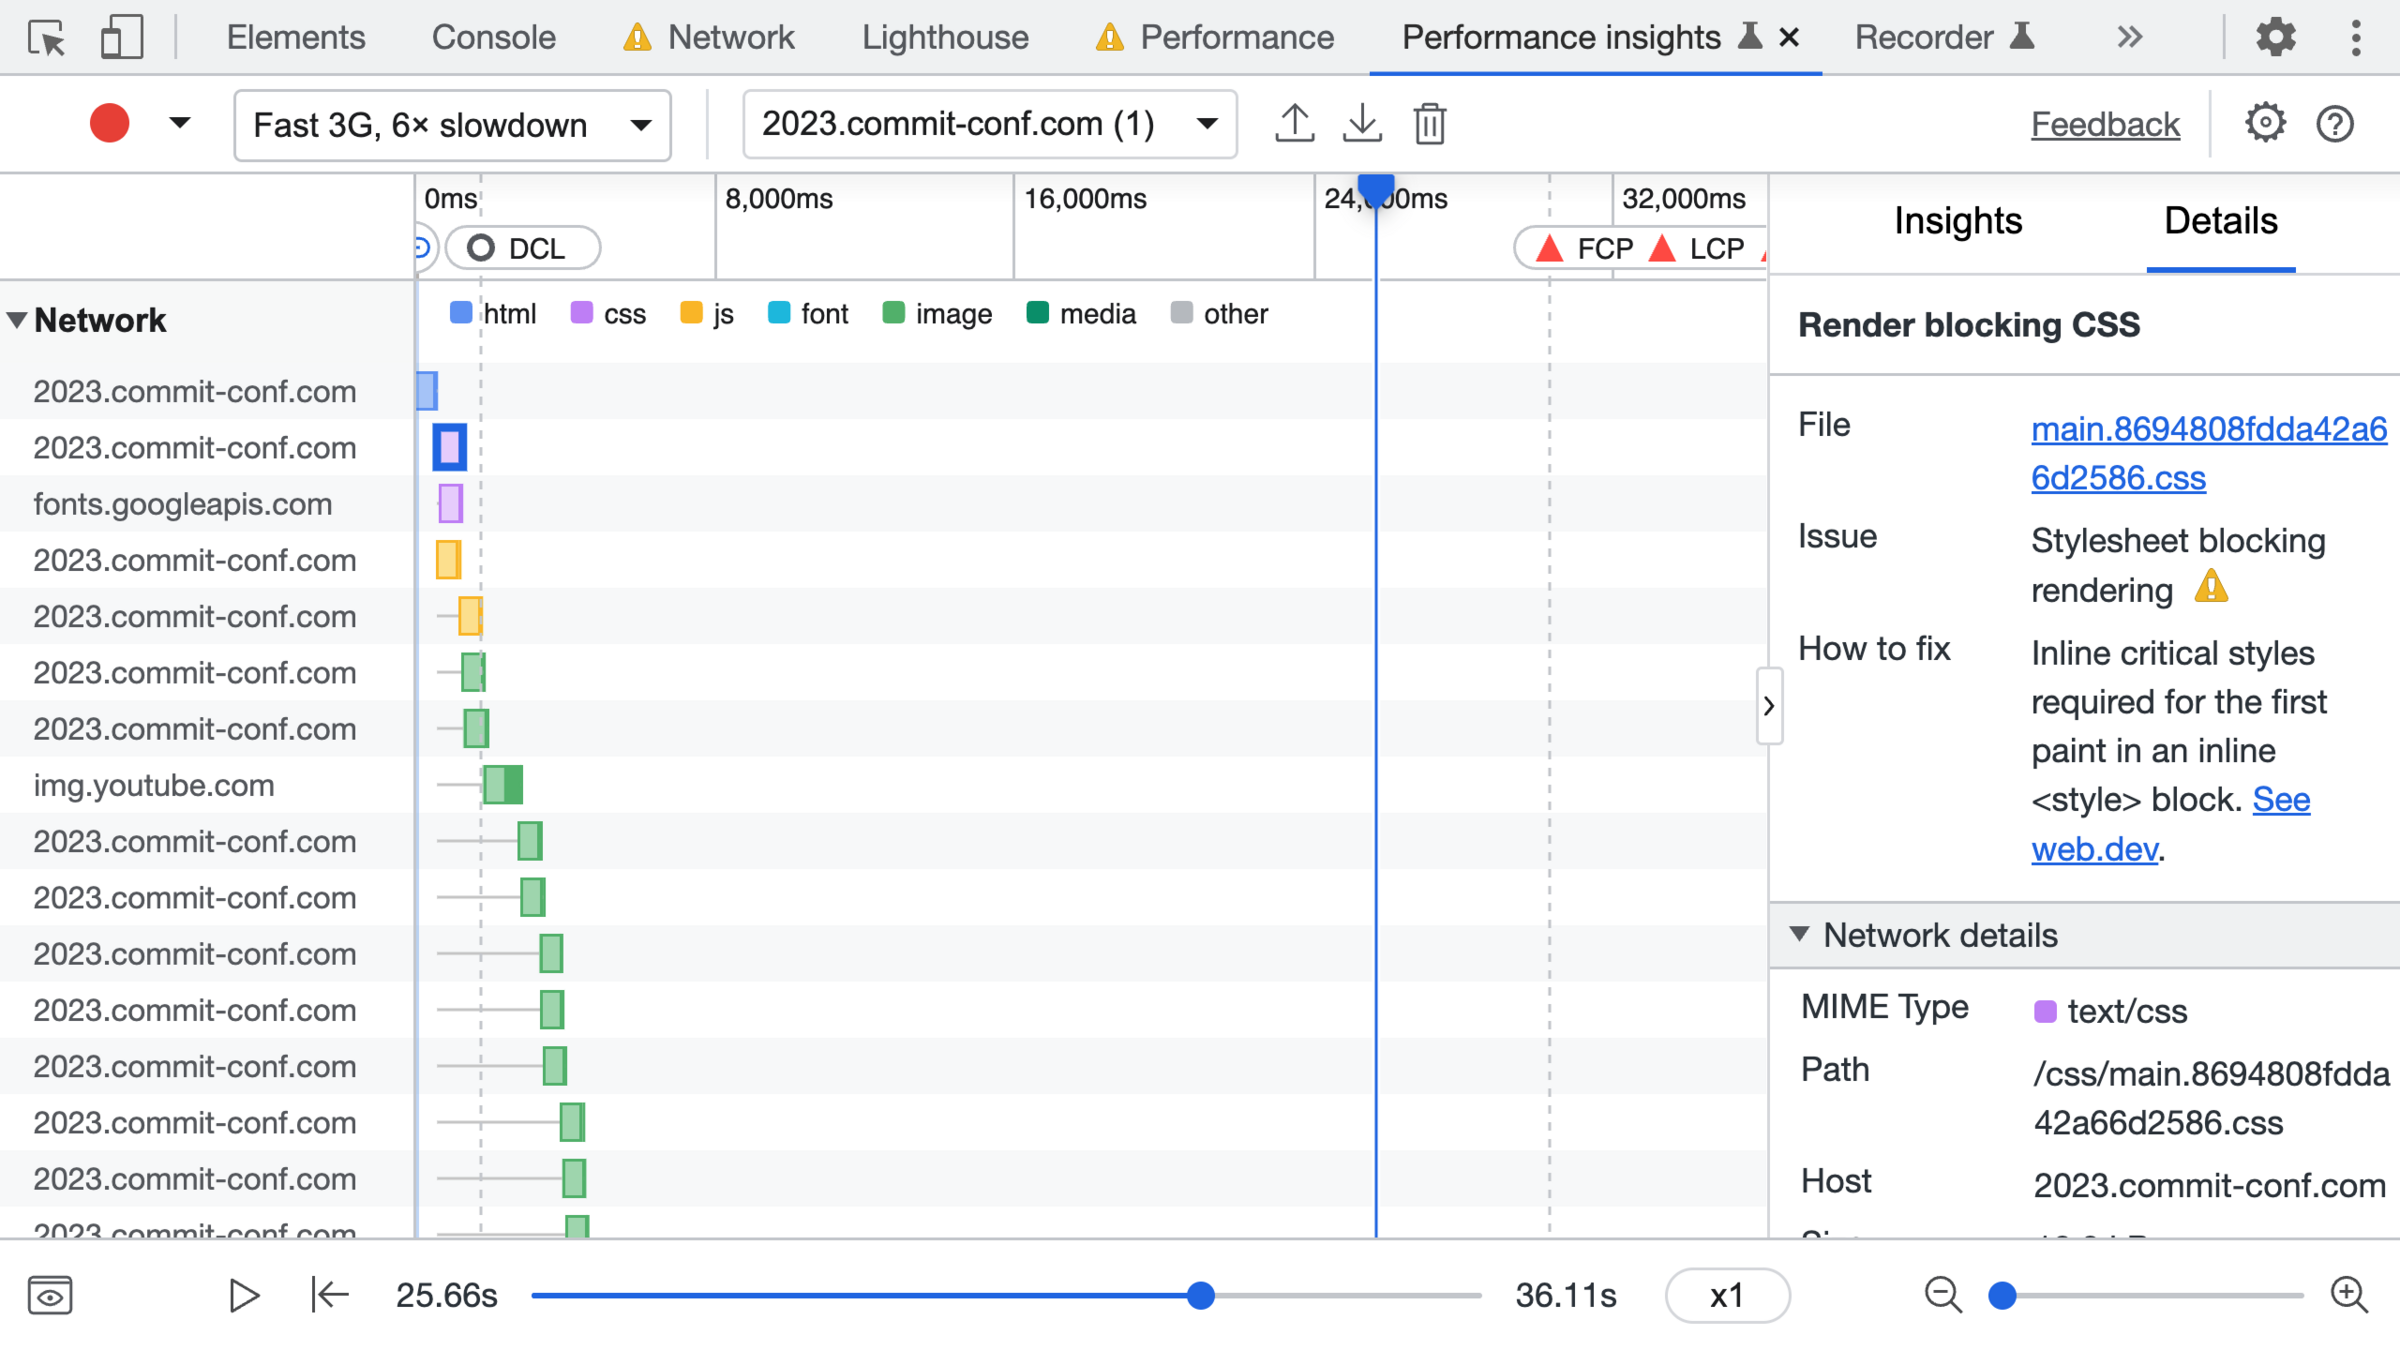The image size is (2400, 1350).
Task: Open the Fast 3G throttling dropdown
Action: pos(452,125)
